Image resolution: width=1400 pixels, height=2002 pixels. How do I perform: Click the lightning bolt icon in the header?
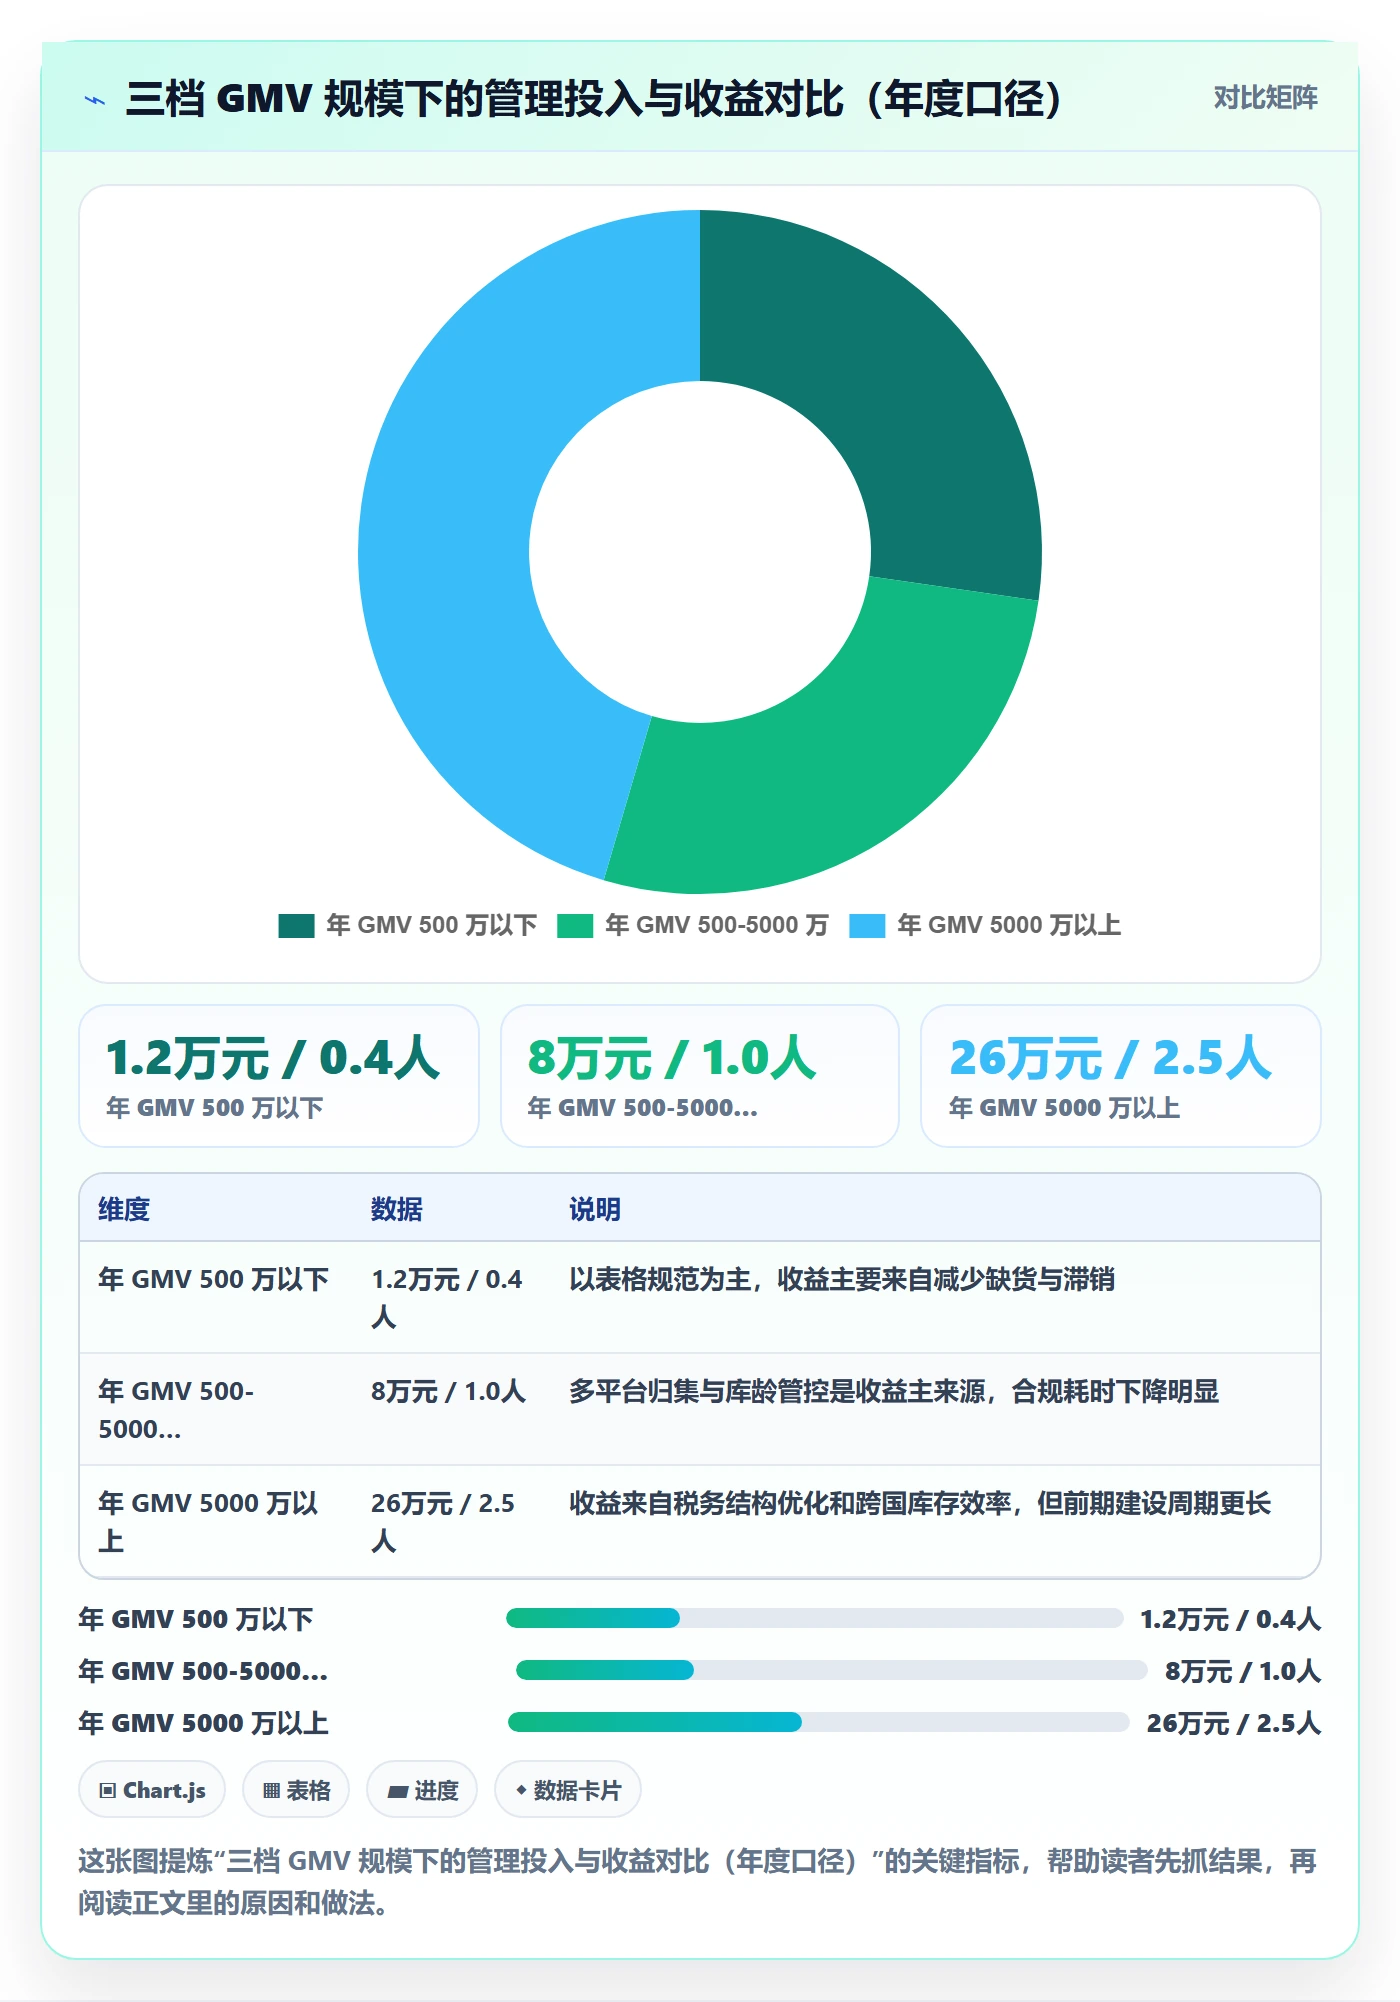pyautogui.click(x=95, y=100)
